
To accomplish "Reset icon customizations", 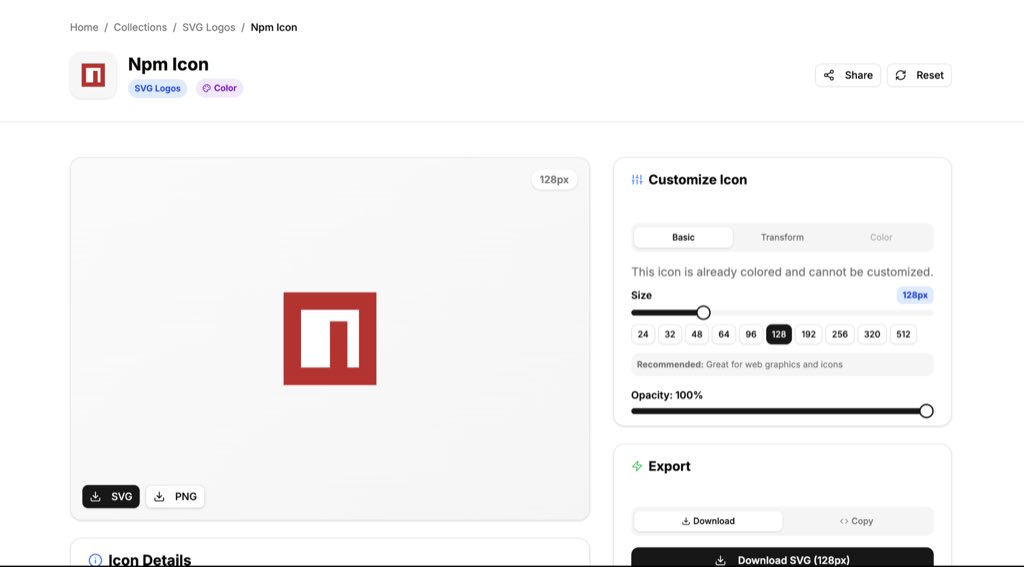I will (919, 75).
